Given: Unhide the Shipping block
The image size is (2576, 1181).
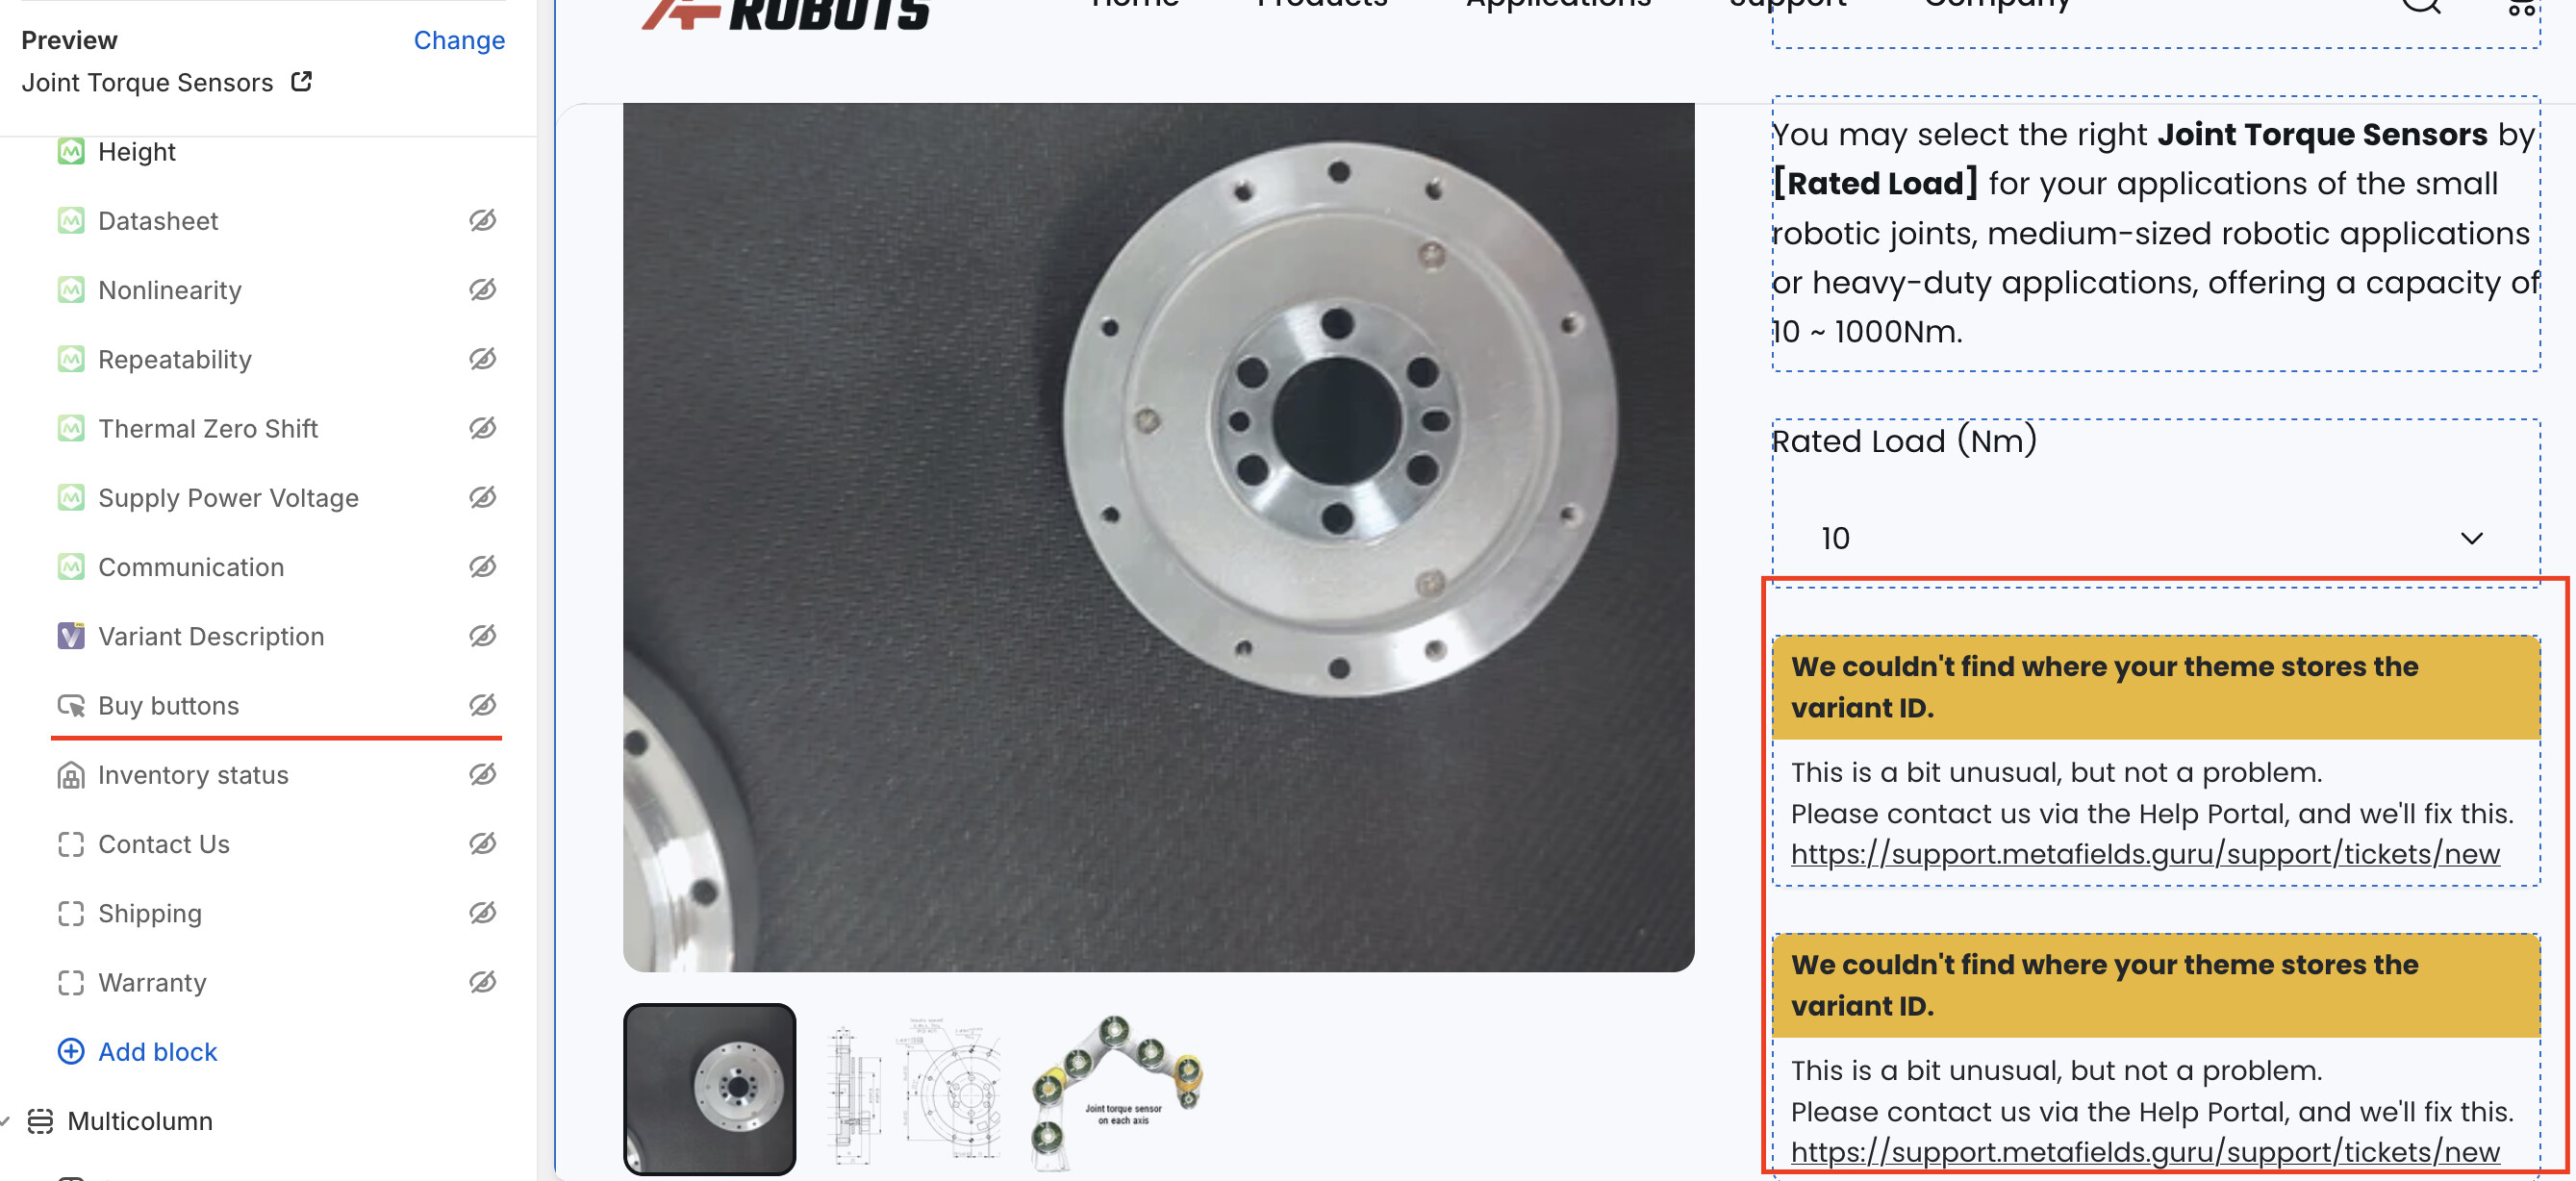Looking at the screenshot, I should 483,913.
